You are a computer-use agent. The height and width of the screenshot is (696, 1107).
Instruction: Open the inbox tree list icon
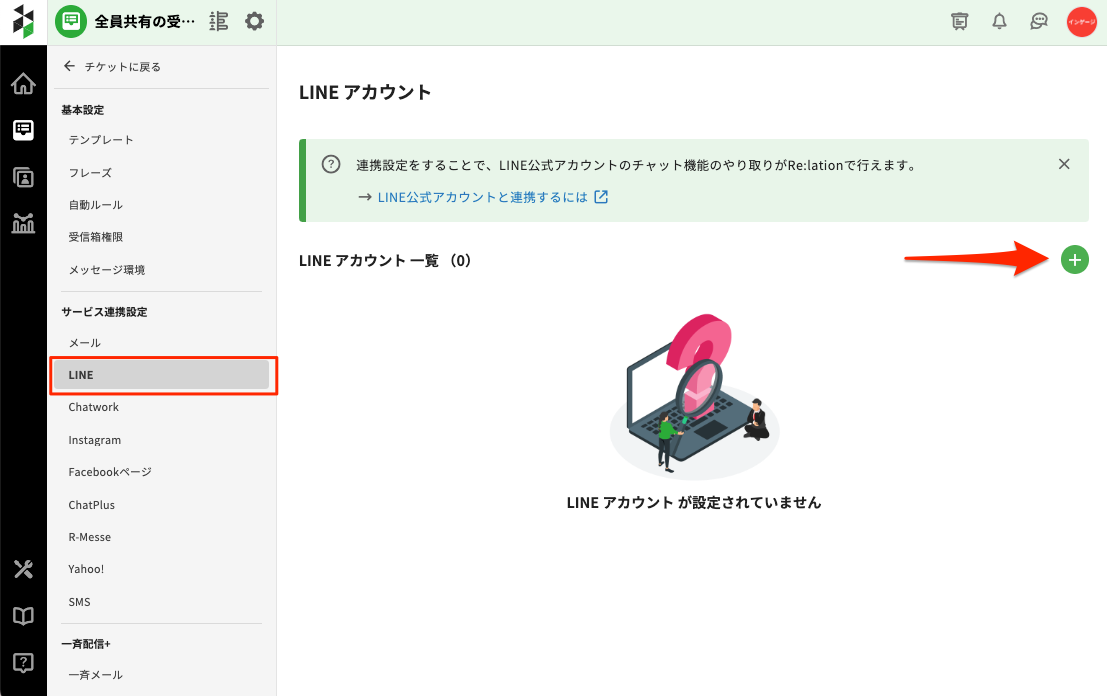coord(219,21)
